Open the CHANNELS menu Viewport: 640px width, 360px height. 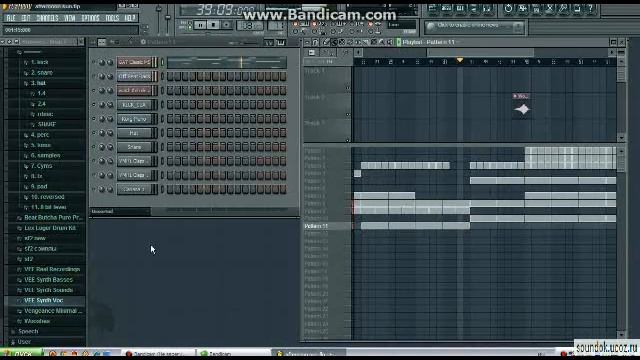[47, 18]
